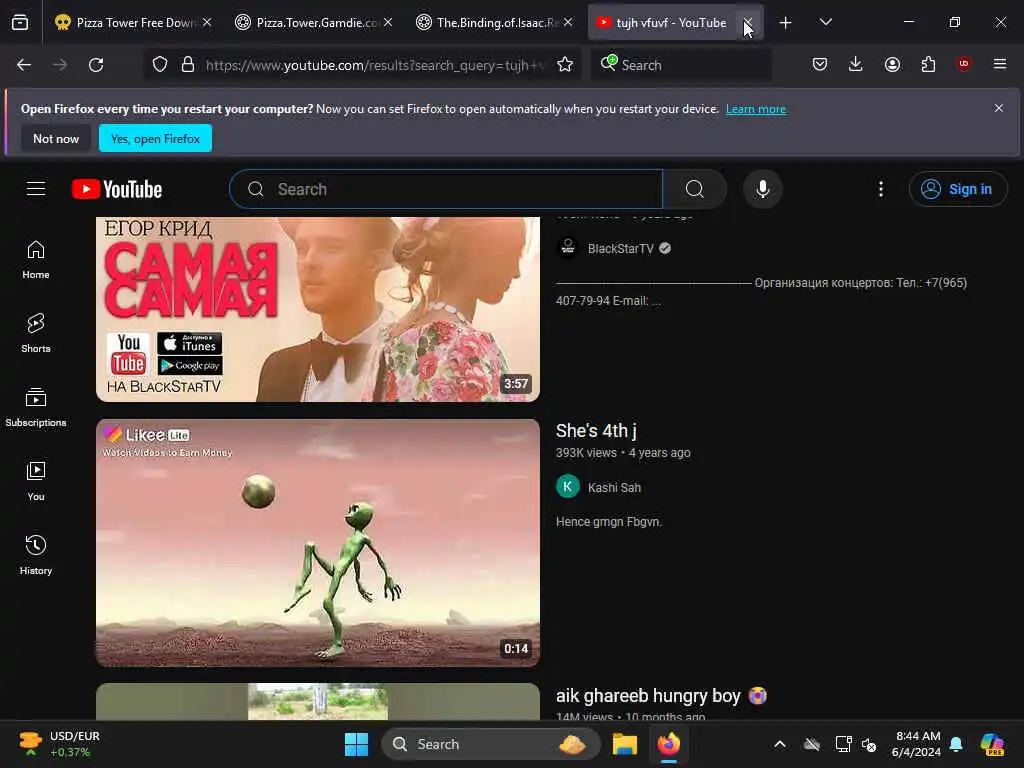Viewport: 1024px width, 768px height.
Task: Reload the current page
Action: [x=96, y=65]
